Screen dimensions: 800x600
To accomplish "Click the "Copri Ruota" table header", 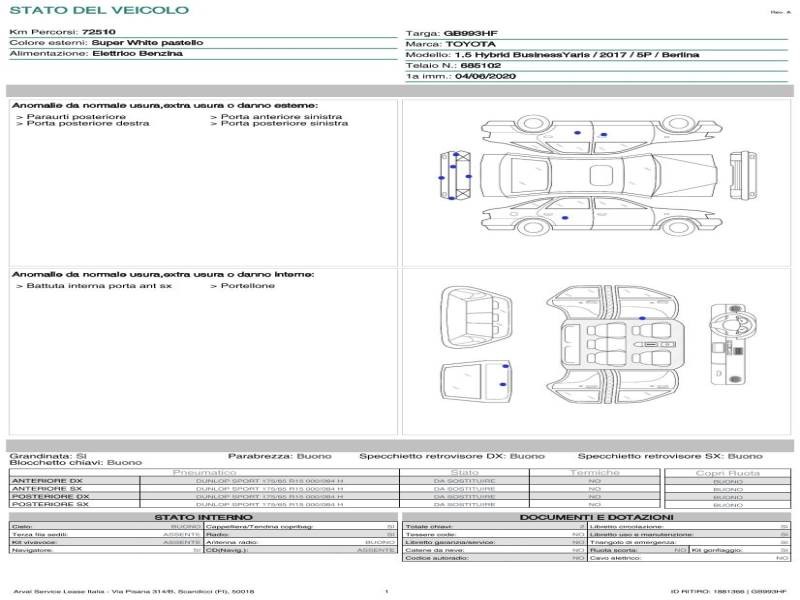I will [x=728, y=473].
